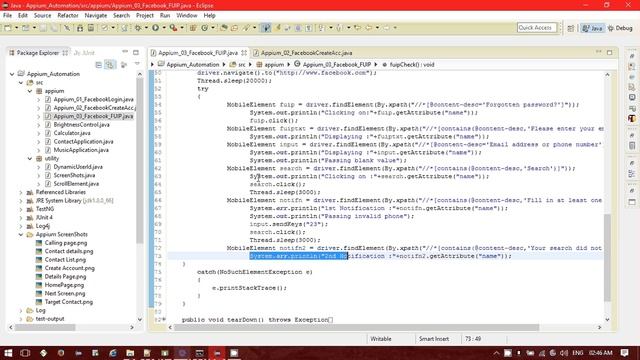
Task: Click the New file toolbar icon
Action: [x=8, y=28]
